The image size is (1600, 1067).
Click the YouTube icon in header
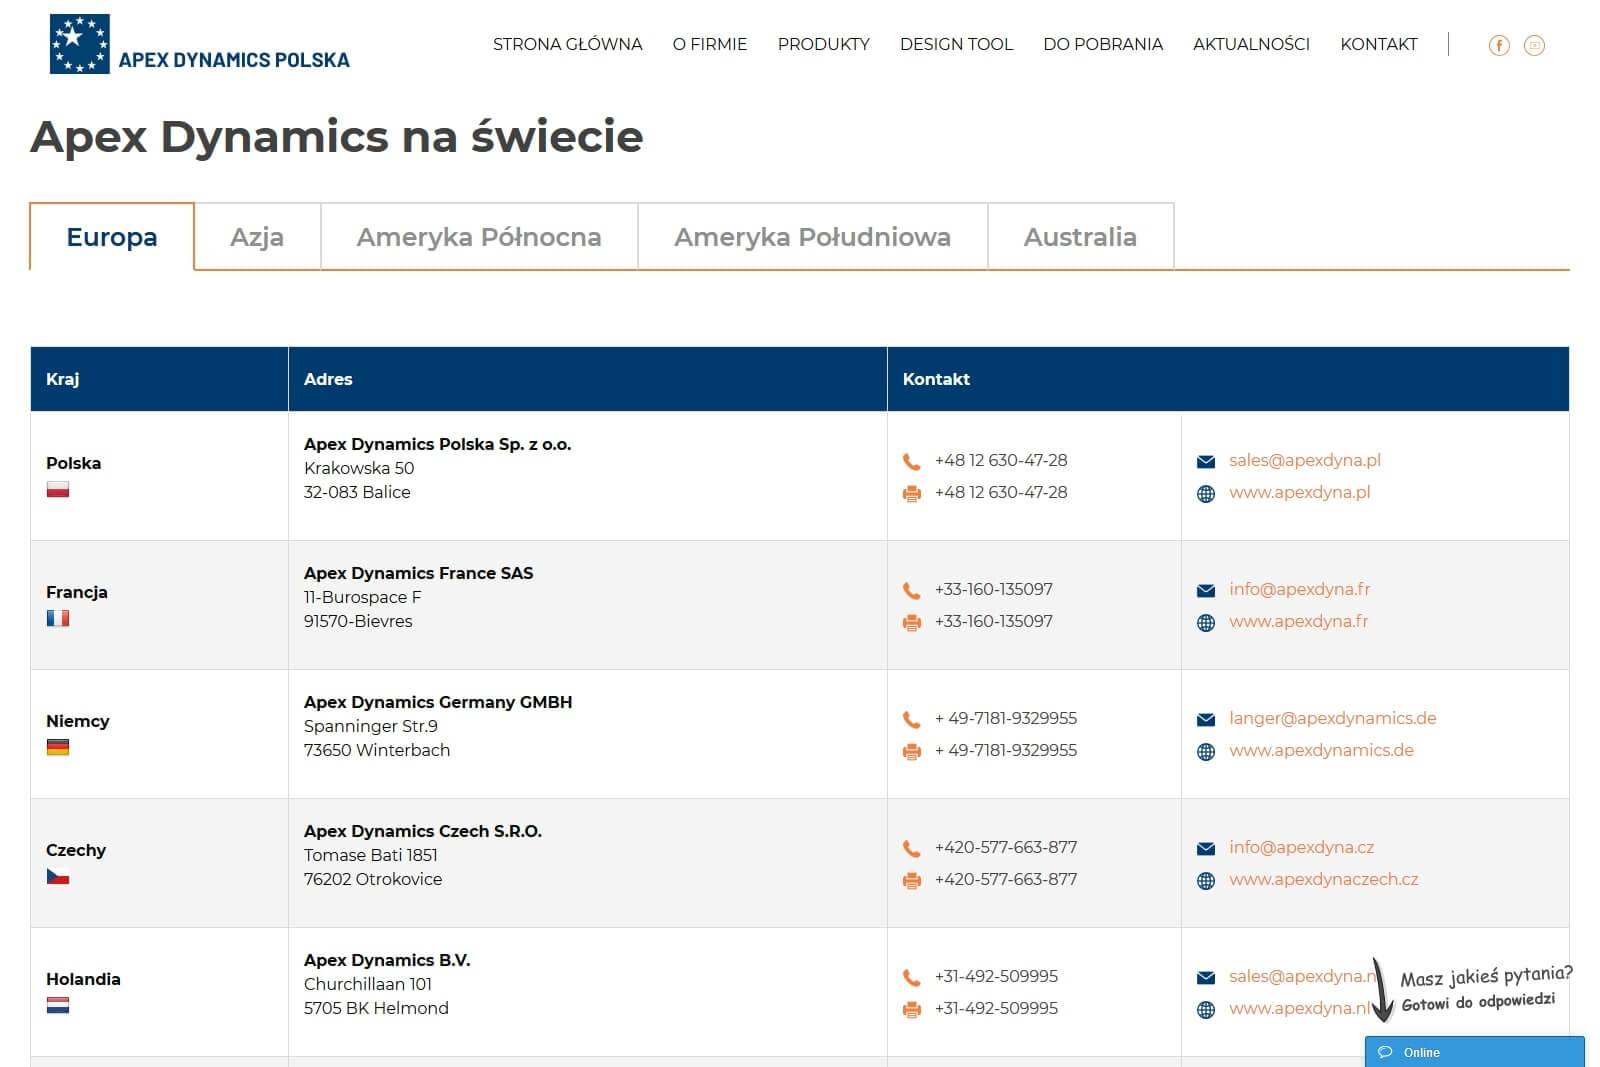click(x=1534, y=45)
